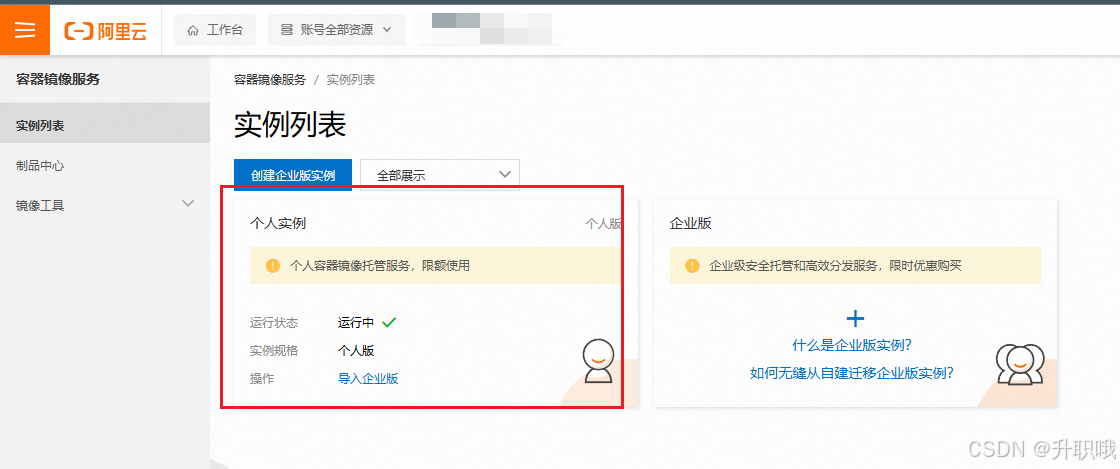Click the group users icon in 企业版 card
The image size is (1120, 469).
(x=1020, y=364)
